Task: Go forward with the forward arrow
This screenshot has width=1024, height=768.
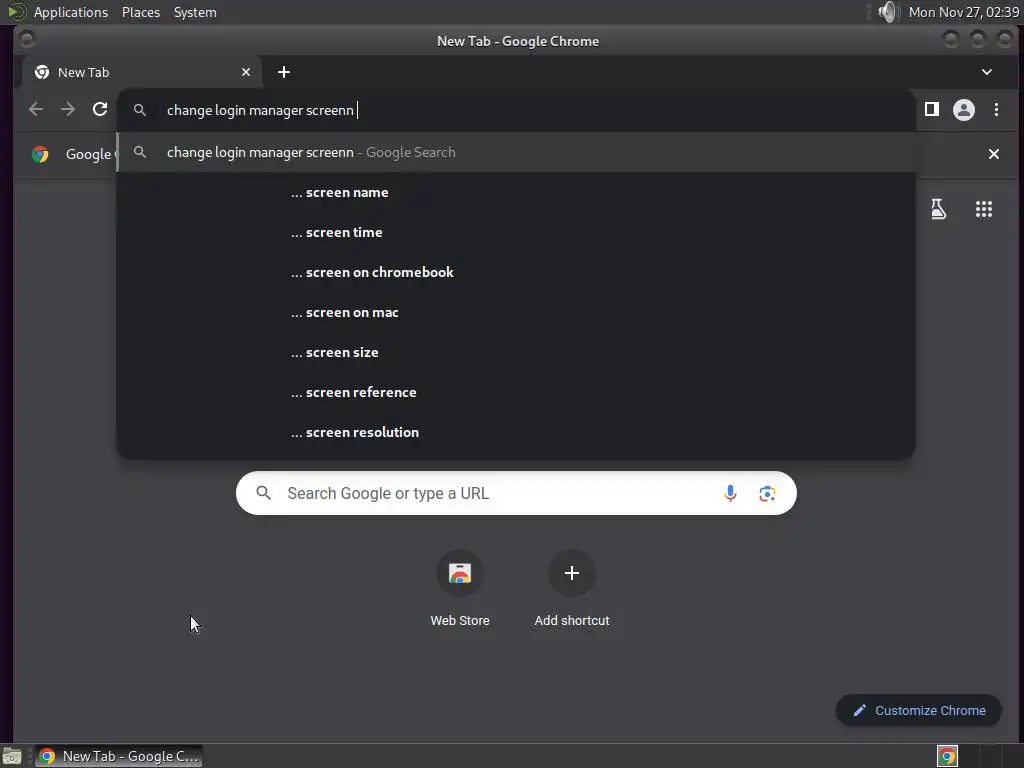Action: (x=68, y=109)
